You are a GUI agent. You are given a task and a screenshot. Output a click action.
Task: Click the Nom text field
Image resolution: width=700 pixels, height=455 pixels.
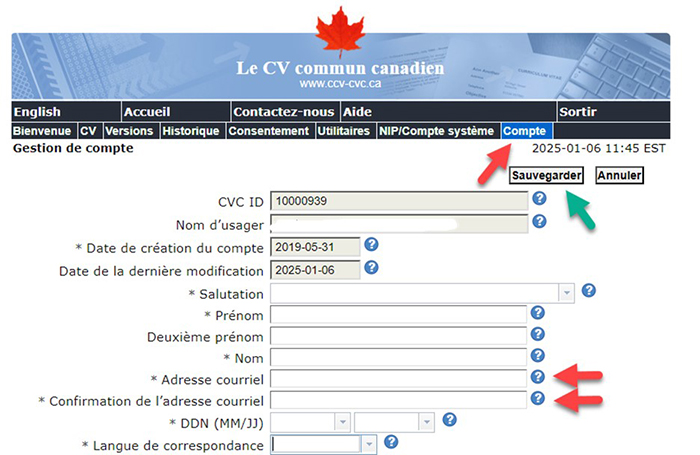click(x=398, y=357)
